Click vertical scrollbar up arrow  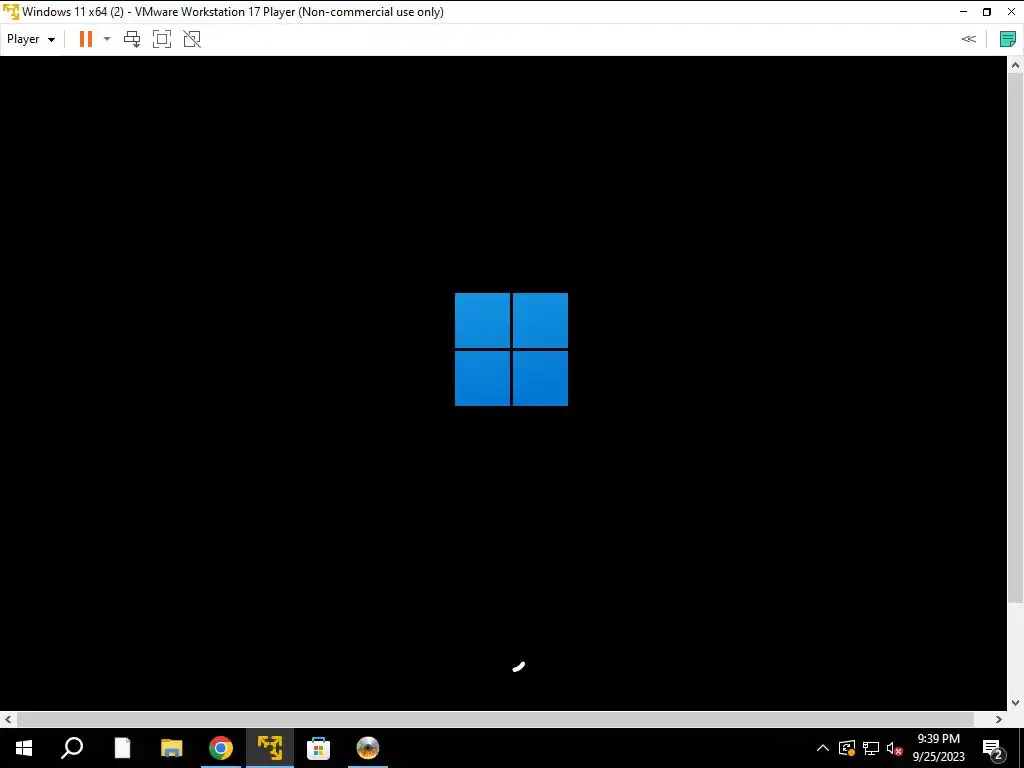coord(1016,65)
